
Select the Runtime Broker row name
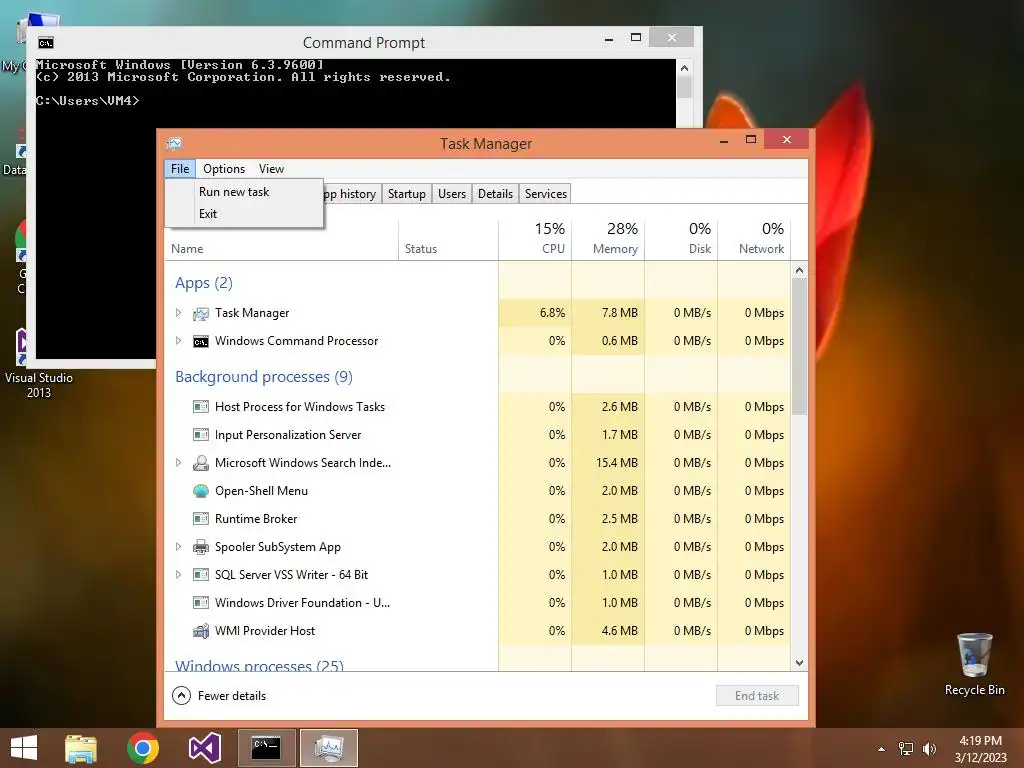[x=256, y=519]
